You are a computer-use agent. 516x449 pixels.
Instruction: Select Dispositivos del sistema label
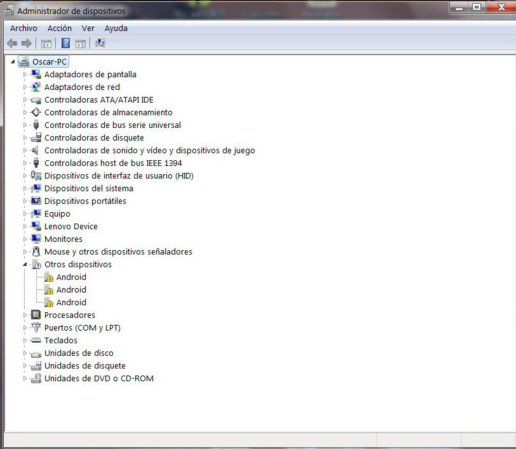[x=89, y=188]
